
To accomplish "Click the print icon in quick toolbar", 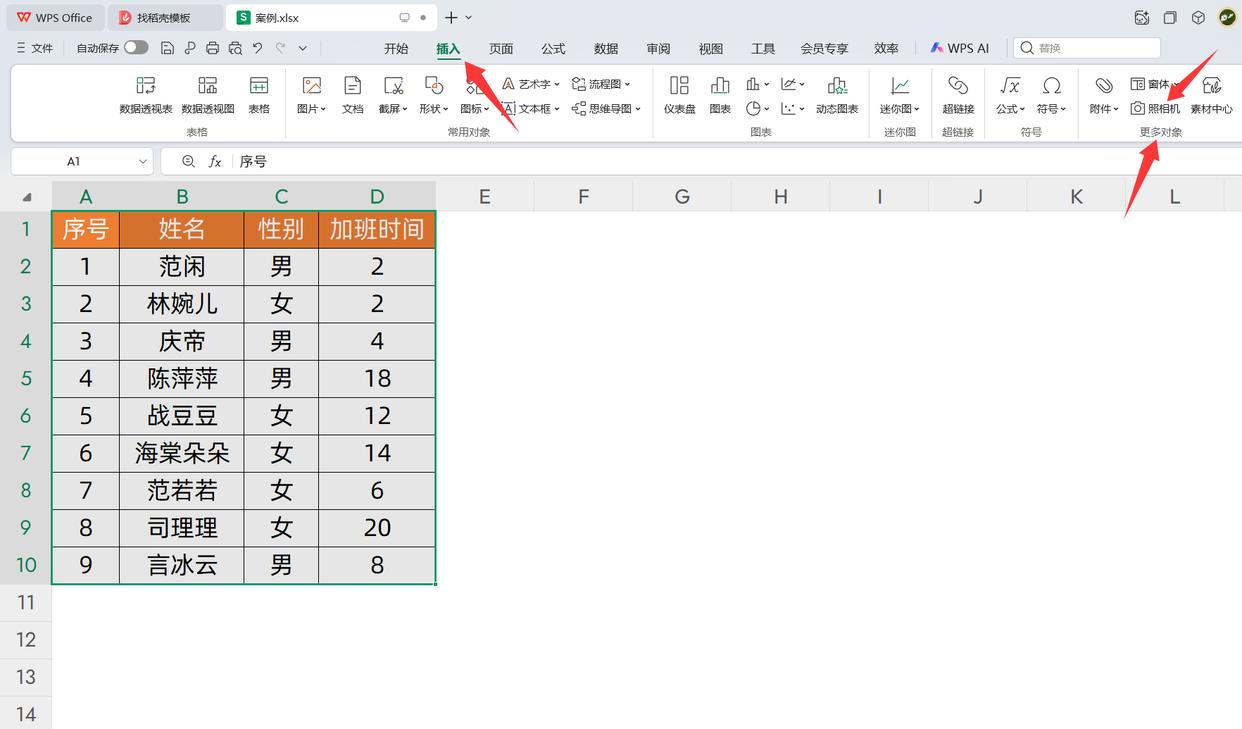I will [x=212, y=48].
